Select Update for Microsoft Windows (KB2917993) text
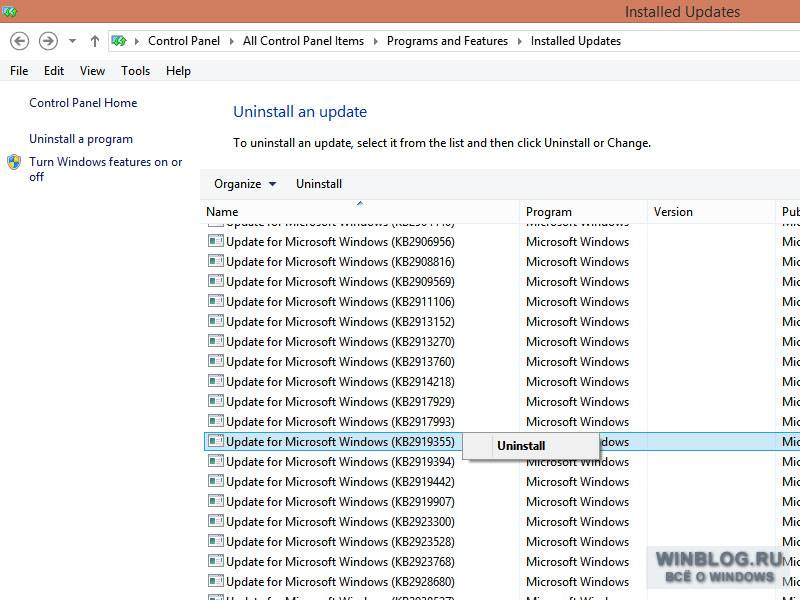Image resolution: width=800 pixels, height=600 pixels. 340,422
